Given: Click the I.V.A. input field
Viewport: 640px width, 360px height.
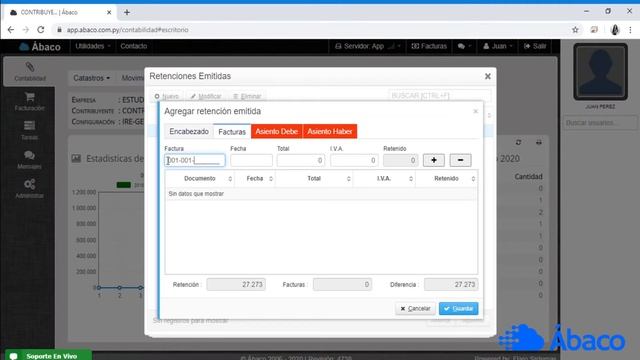Looking at the screenshot, I should (354, 160).
